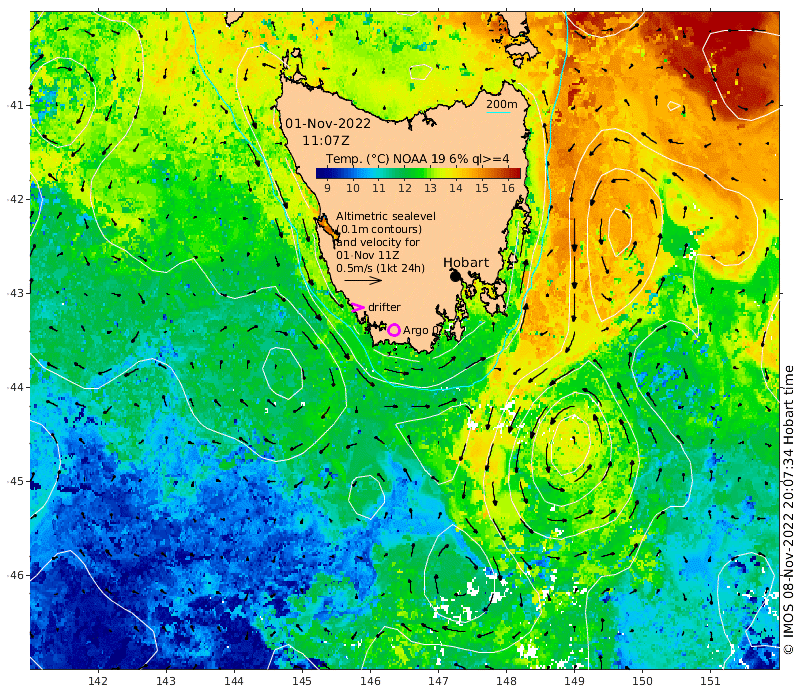This screenshot has height=700, width=800.
Task: Click colorbar tick value 15
Action: tap(482, 188)
